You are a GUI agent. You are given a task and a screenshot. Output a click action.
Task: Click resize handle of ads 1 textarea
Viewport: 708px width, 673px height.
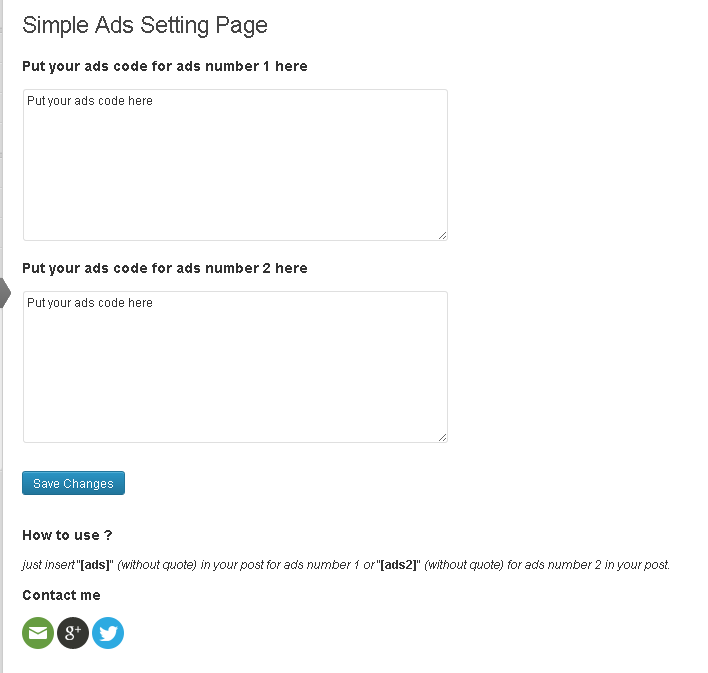click(x=442, y=235)
